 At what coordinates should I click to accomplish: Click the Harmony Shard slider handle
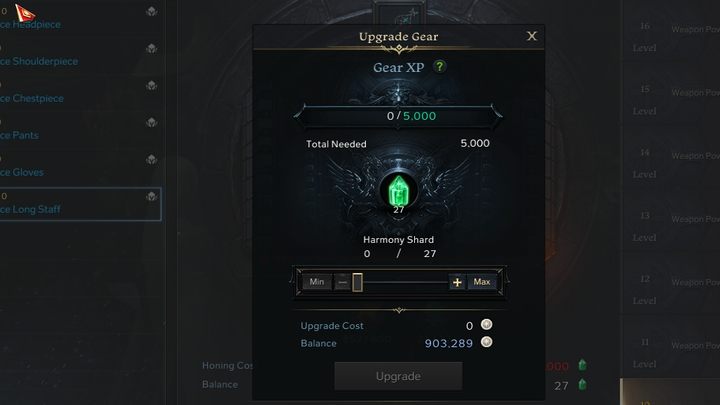point(357,282)
